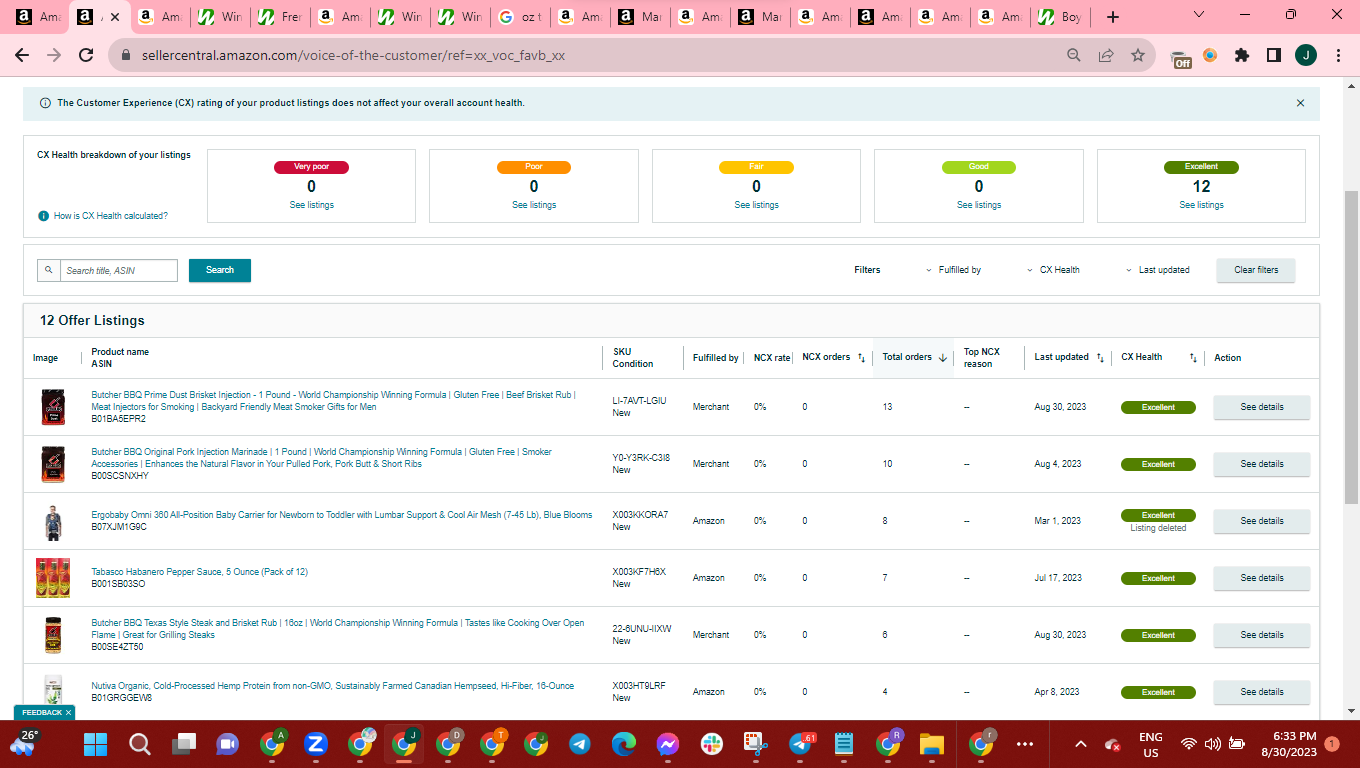1360x768 pixels.
Task: Open Zoom from the taskbar
Action: click(316, 744)
